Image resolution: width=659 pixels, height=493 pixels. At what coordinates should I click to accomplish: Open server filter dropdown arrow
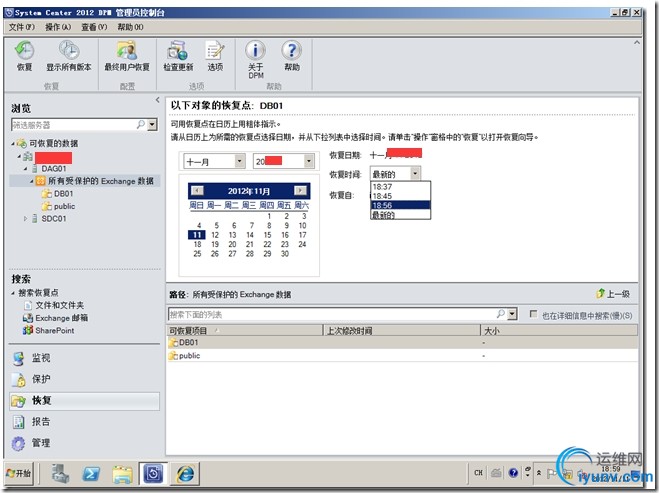[153, 124]
